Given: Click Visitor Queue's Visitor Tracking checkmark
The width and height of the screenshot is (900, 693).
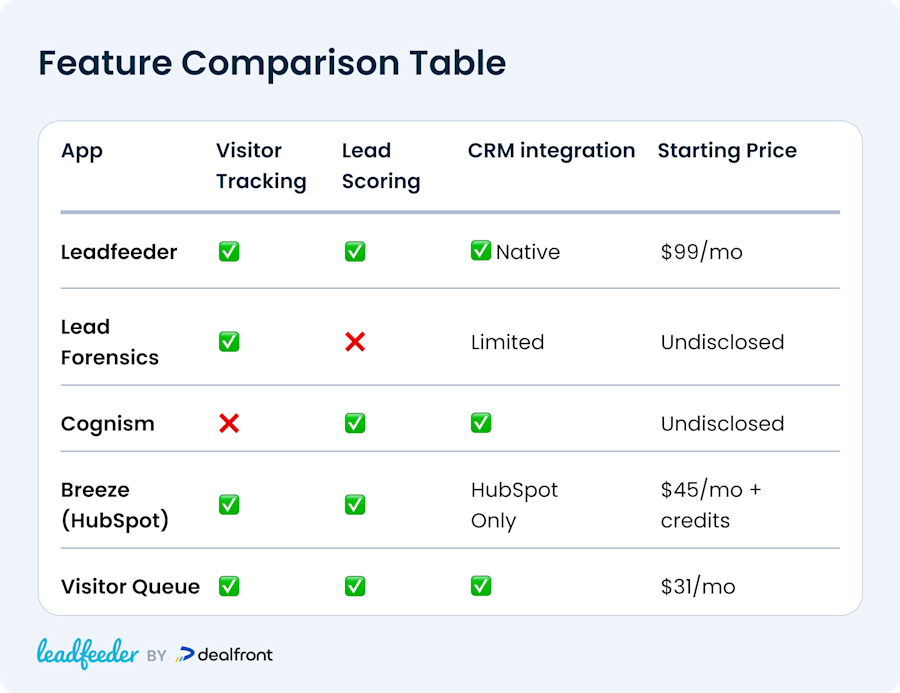Looking at the screenshot, I should 229,586.
